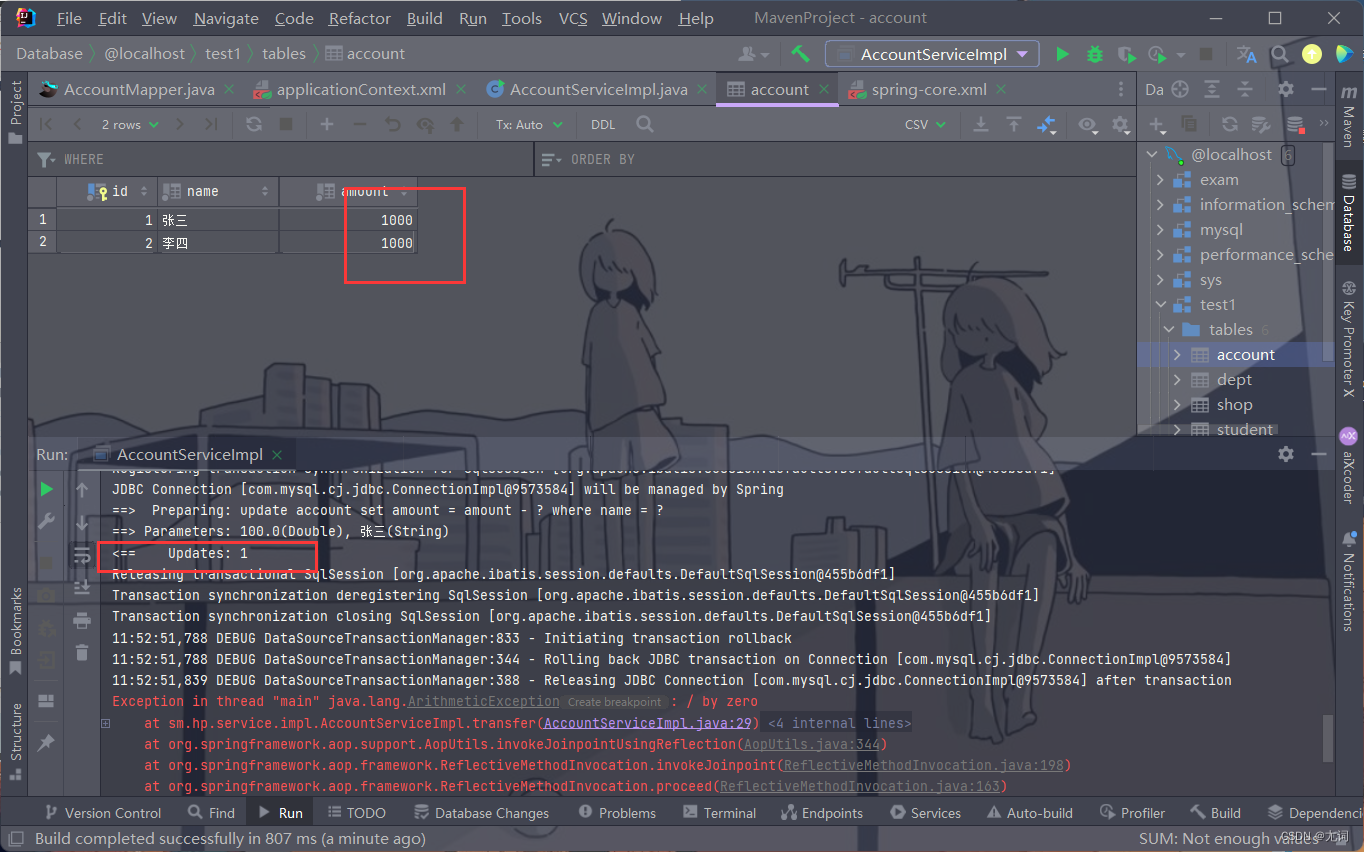1364x852 pixels.
Task: Open the 2 rows page size dropdown
Action: tap(130, 124)
